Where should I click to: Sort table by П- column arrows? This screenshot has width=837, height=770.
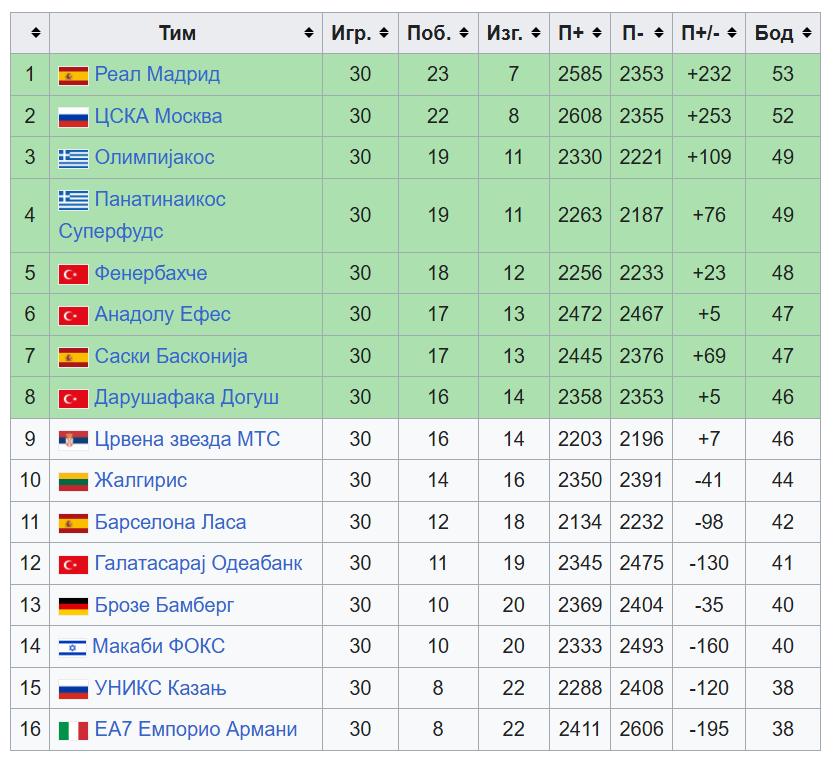click(659, 33)
